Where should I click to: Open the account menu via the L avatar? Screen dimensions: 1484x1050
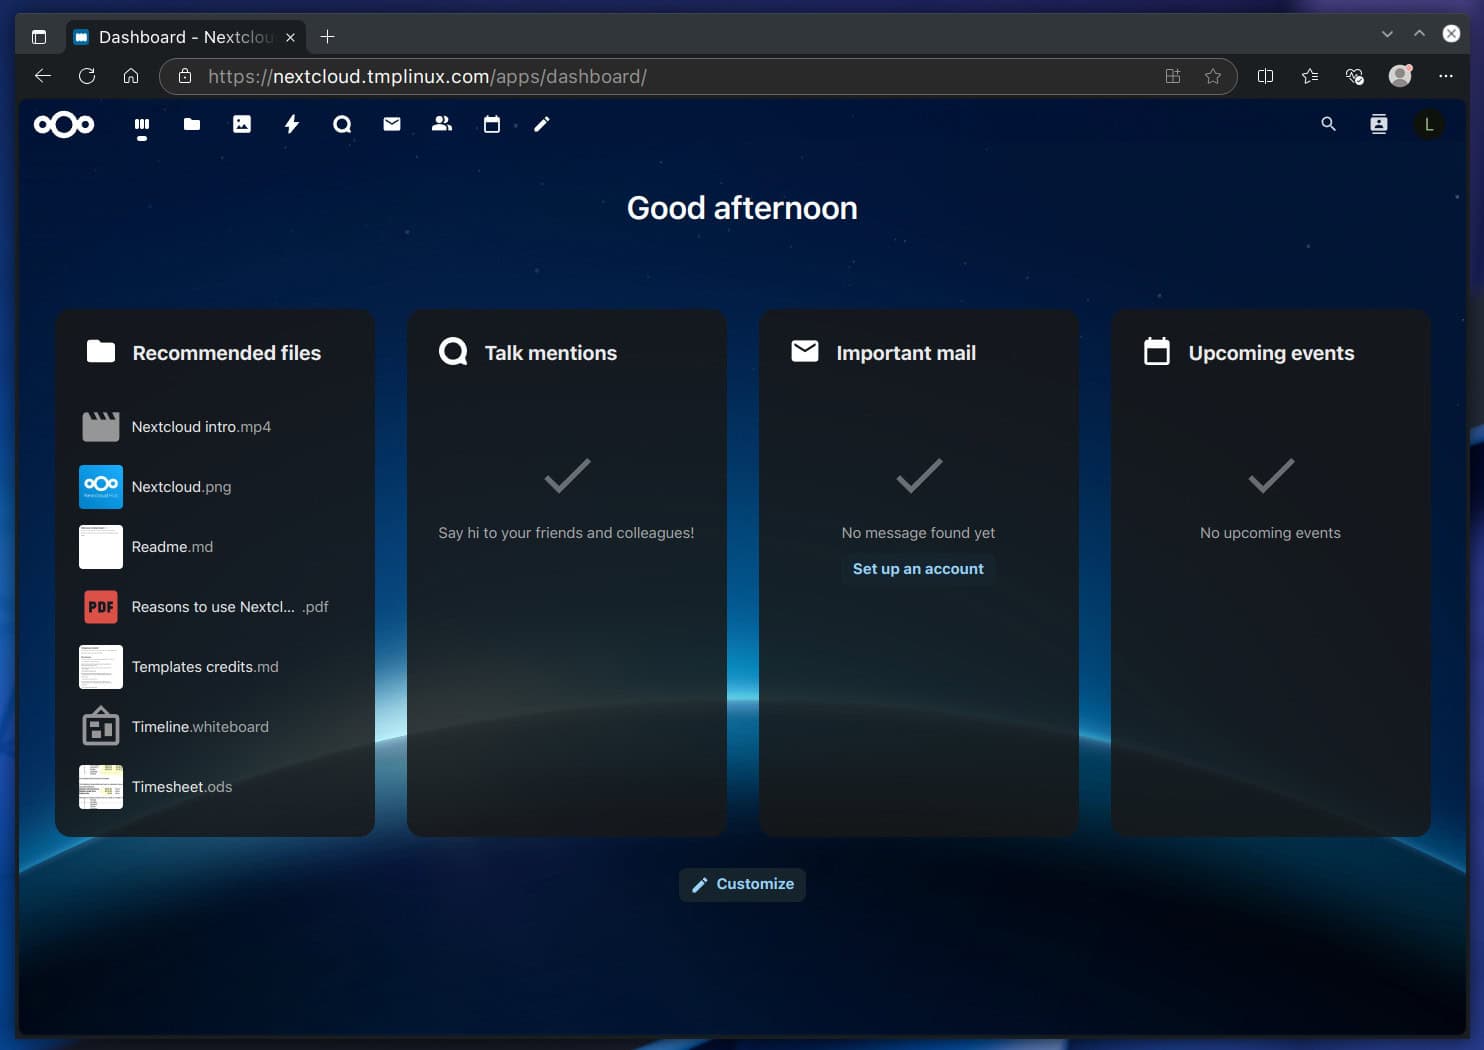(x=1429, y=124)
